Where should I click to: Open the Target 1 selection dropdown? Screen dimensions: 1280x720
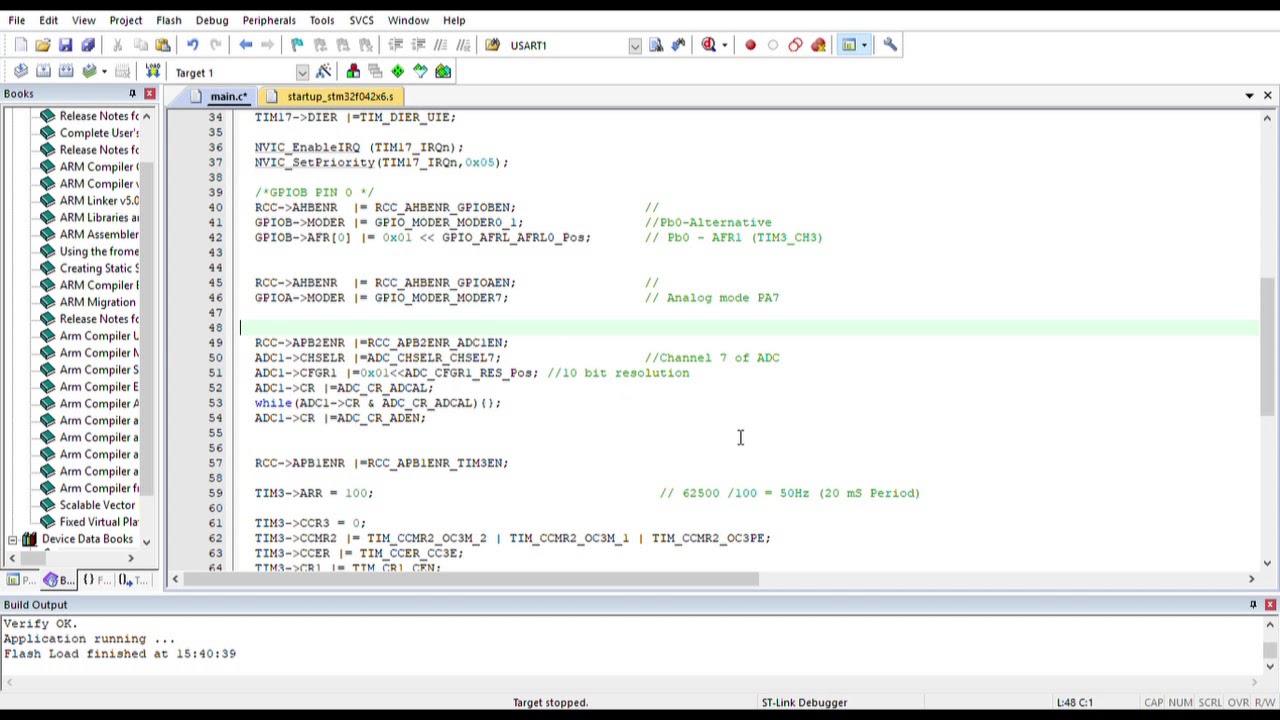pos(302,72)
